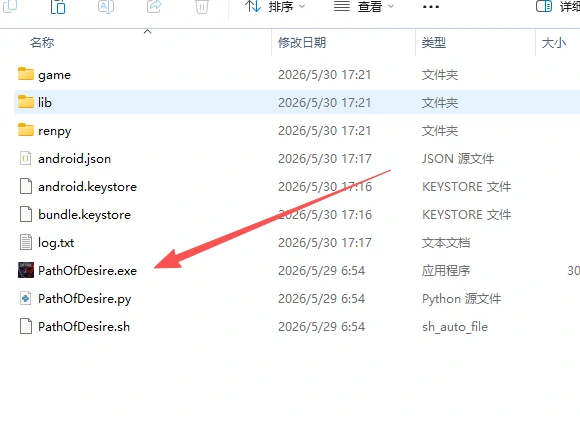Viewport: 580px width, 423px height.
Task: Click the PathOfDesire.exe application icon
Action: 26,270
